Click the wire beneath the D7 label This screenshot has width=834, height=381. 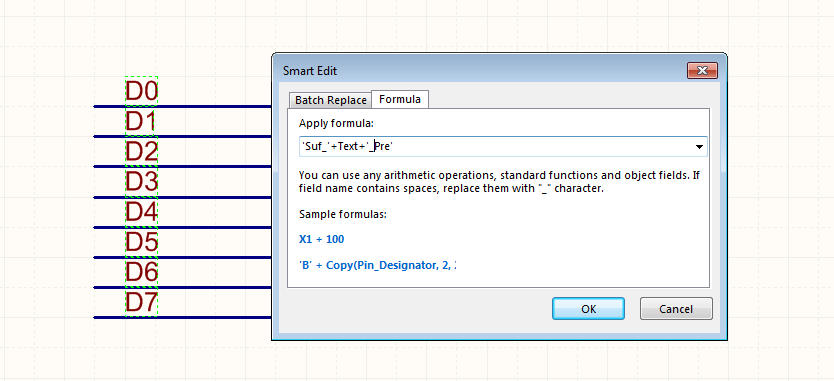[x=182, y=318]
